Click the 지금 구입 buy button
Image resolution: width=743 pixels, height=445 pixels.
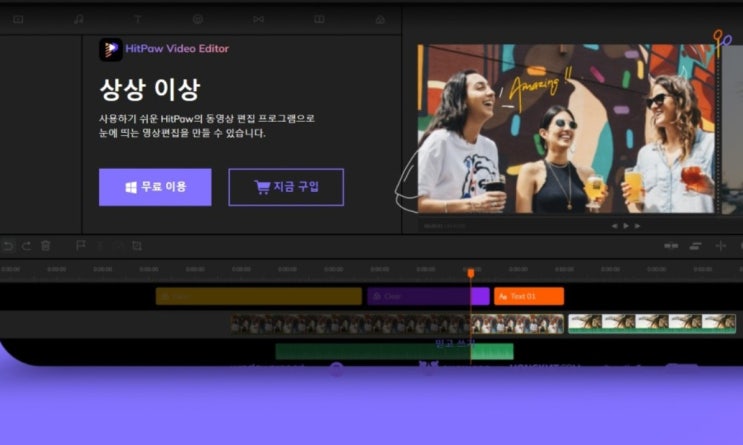click(x=286, y=187)
